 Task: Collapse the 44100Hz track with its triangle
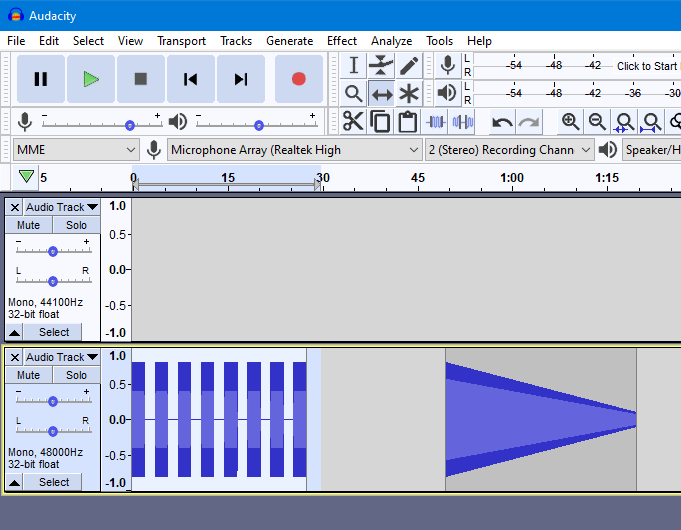14,332
